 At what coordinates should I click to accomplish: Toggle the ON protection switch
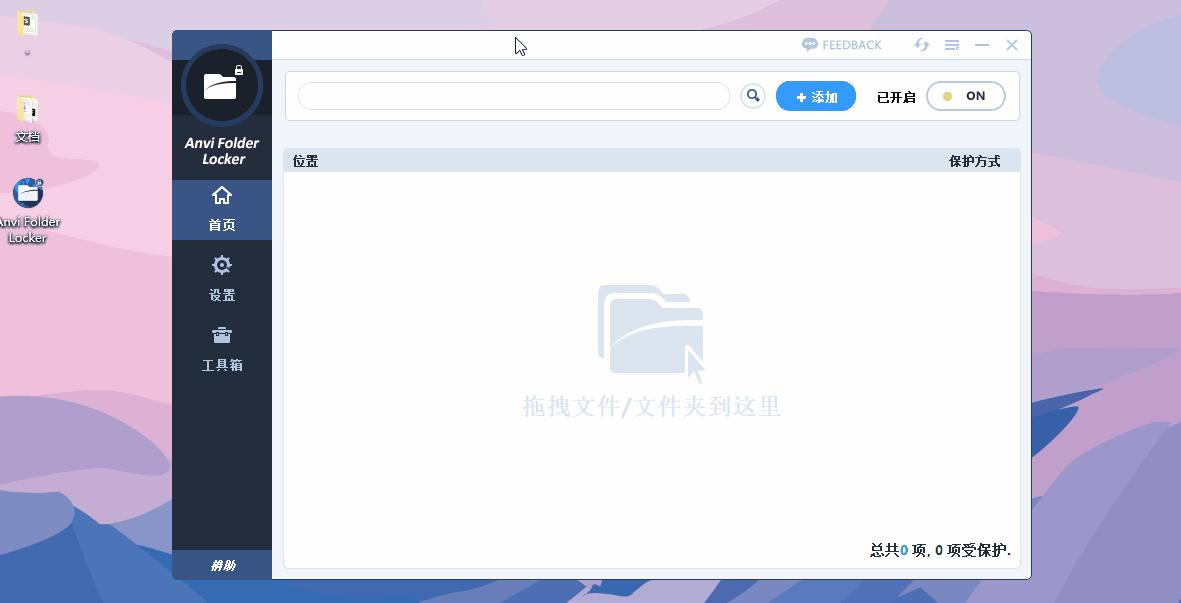966,96
